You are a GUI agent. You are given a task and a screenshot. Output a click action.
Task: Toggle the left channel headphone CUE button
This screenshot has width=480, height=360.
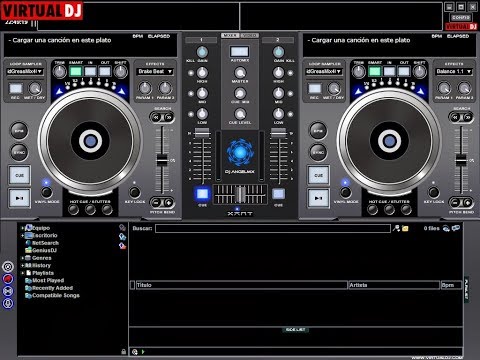click(202, 194)
